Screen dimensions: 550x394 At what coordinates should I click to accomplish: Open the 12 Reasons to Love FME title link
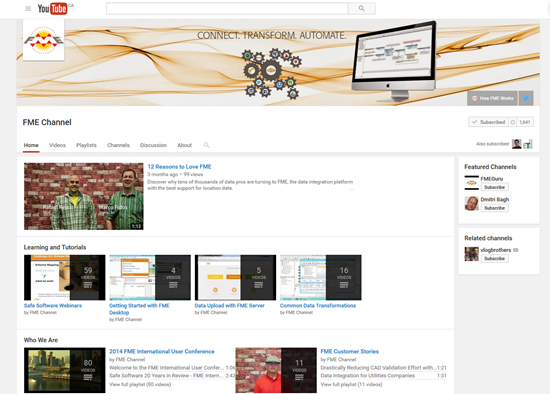179,167
